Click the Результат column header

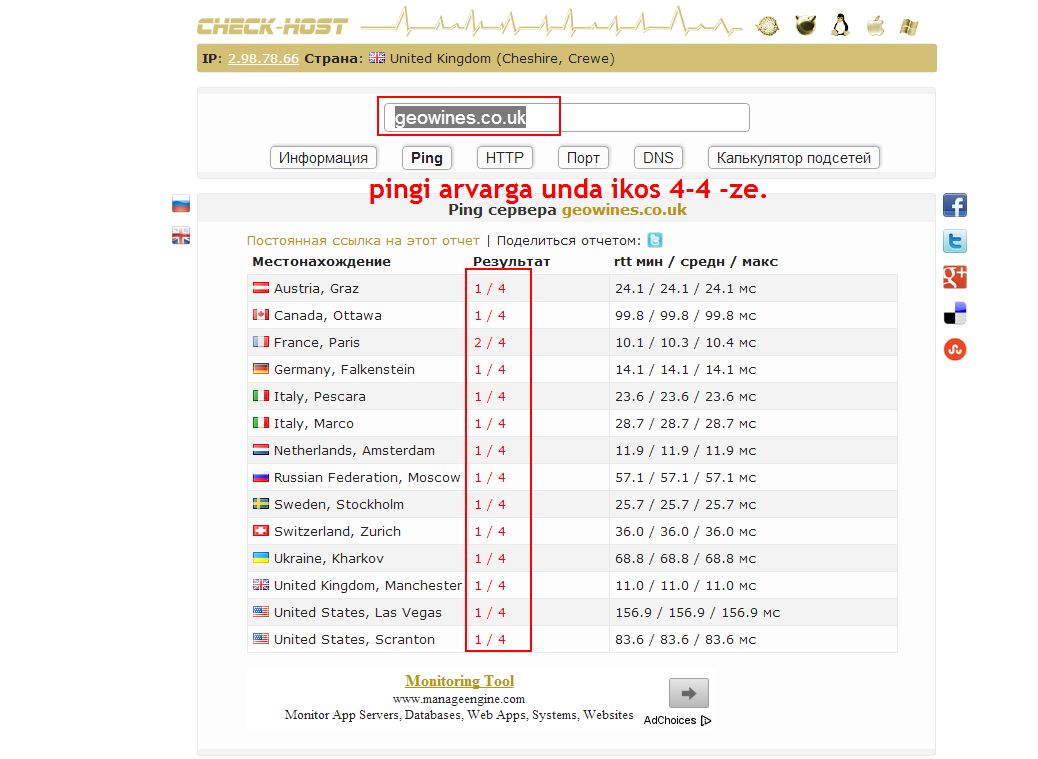point(512,261)
